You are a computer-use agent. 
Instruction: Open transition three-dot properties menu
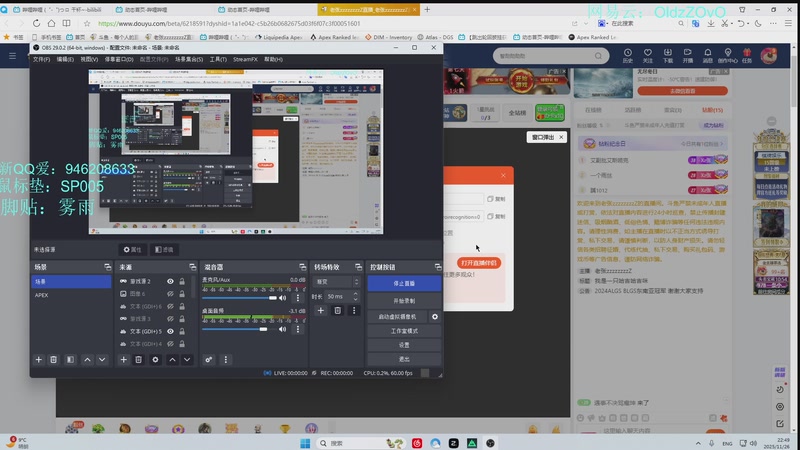click(x=354, y=310)
